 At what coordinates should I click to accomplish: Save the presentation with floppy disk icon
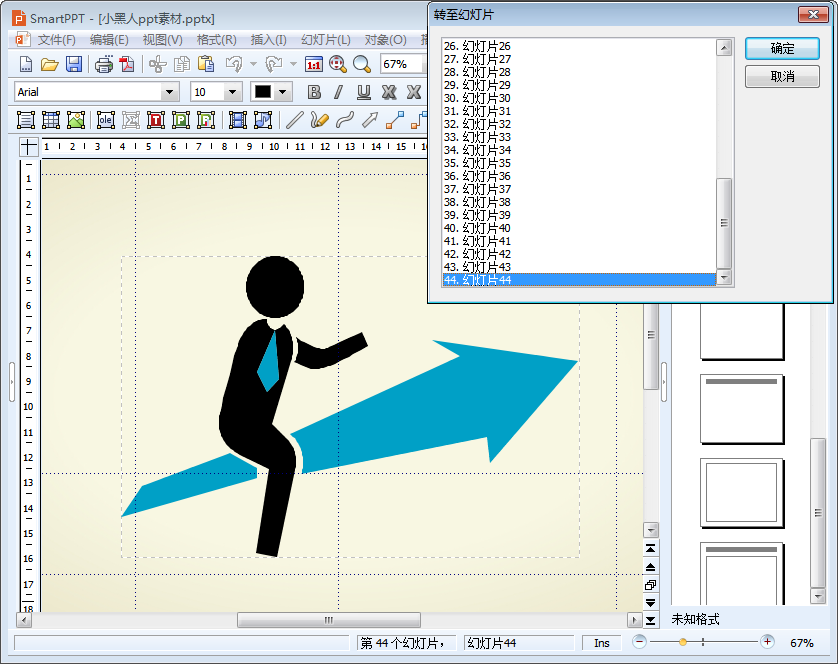pos(74,64)
